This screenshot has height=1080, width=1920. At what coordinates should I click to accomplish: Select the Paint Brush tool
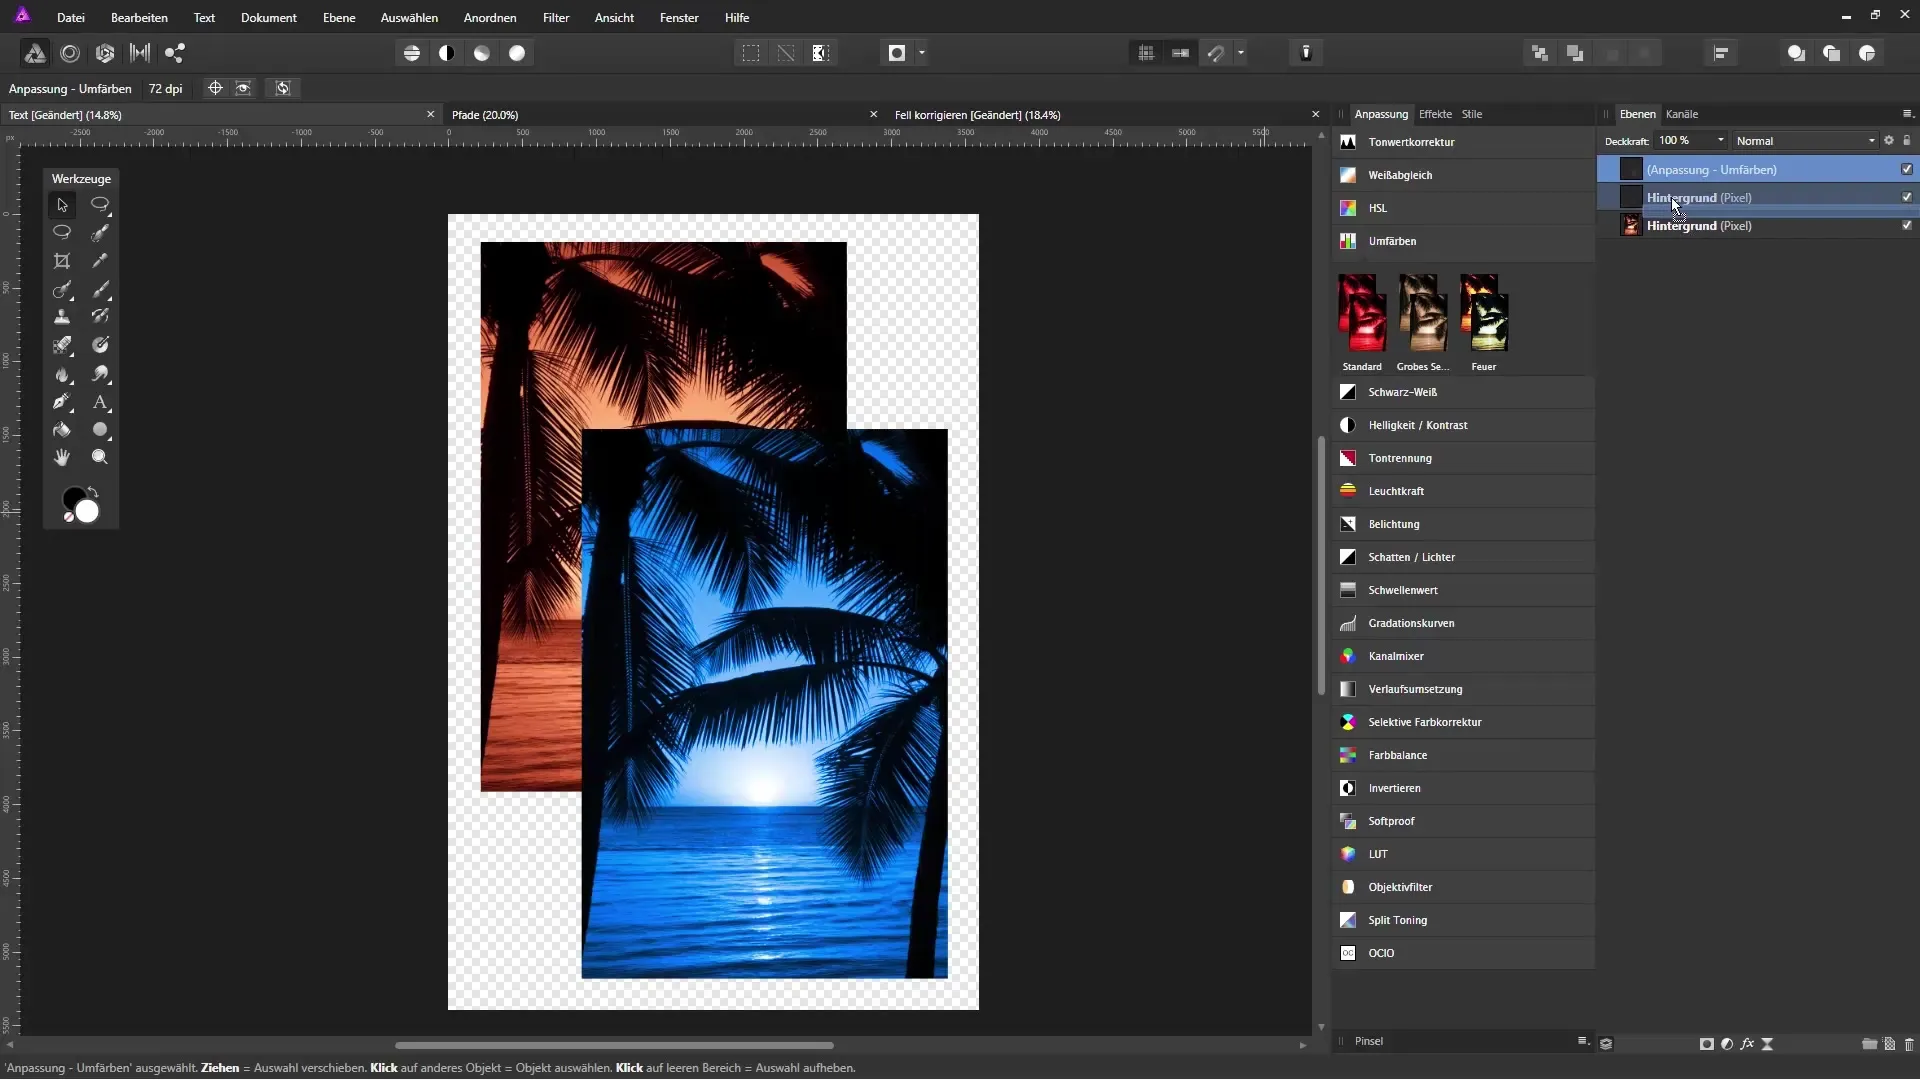click(100, 289)
